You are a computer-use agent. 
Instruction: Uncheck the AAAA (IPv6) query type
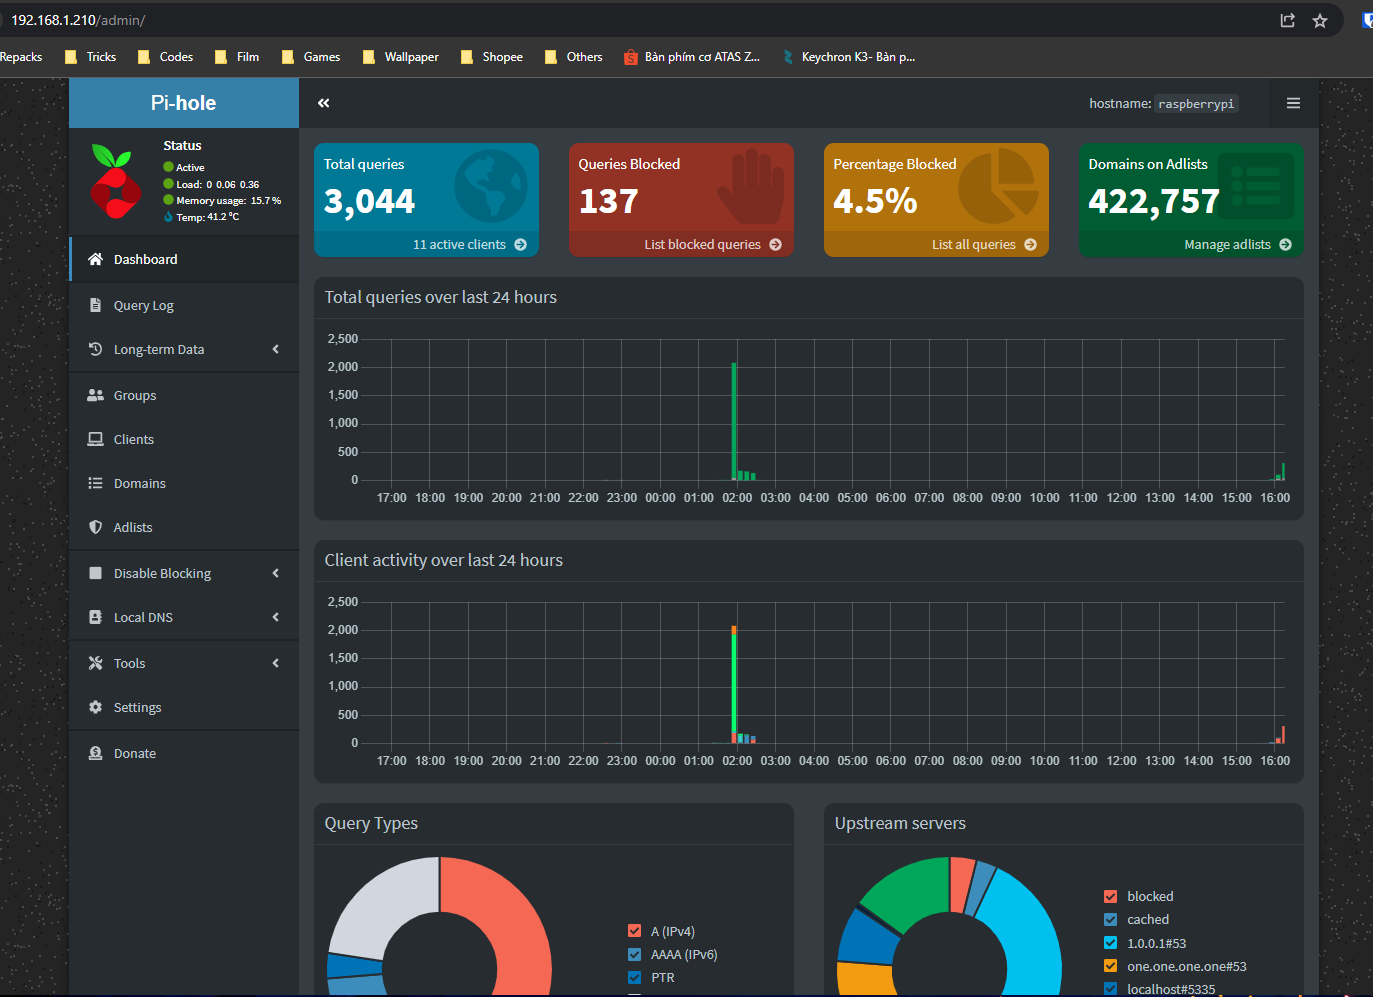click(634, 954)
